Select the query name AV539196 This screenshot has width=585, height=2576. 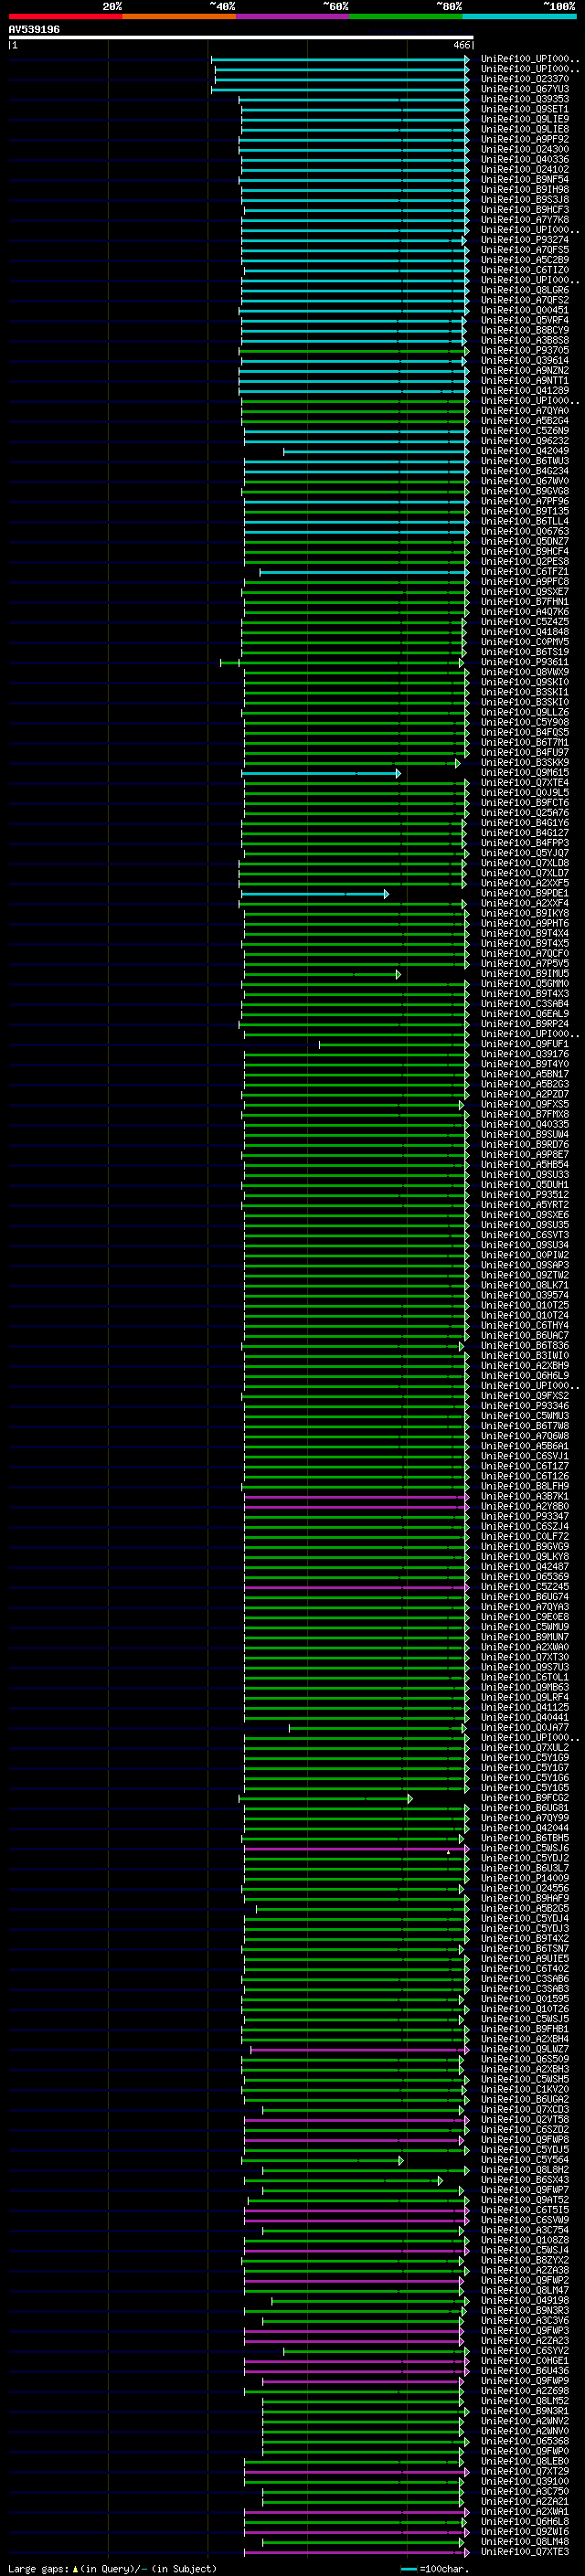coord(34,30)
